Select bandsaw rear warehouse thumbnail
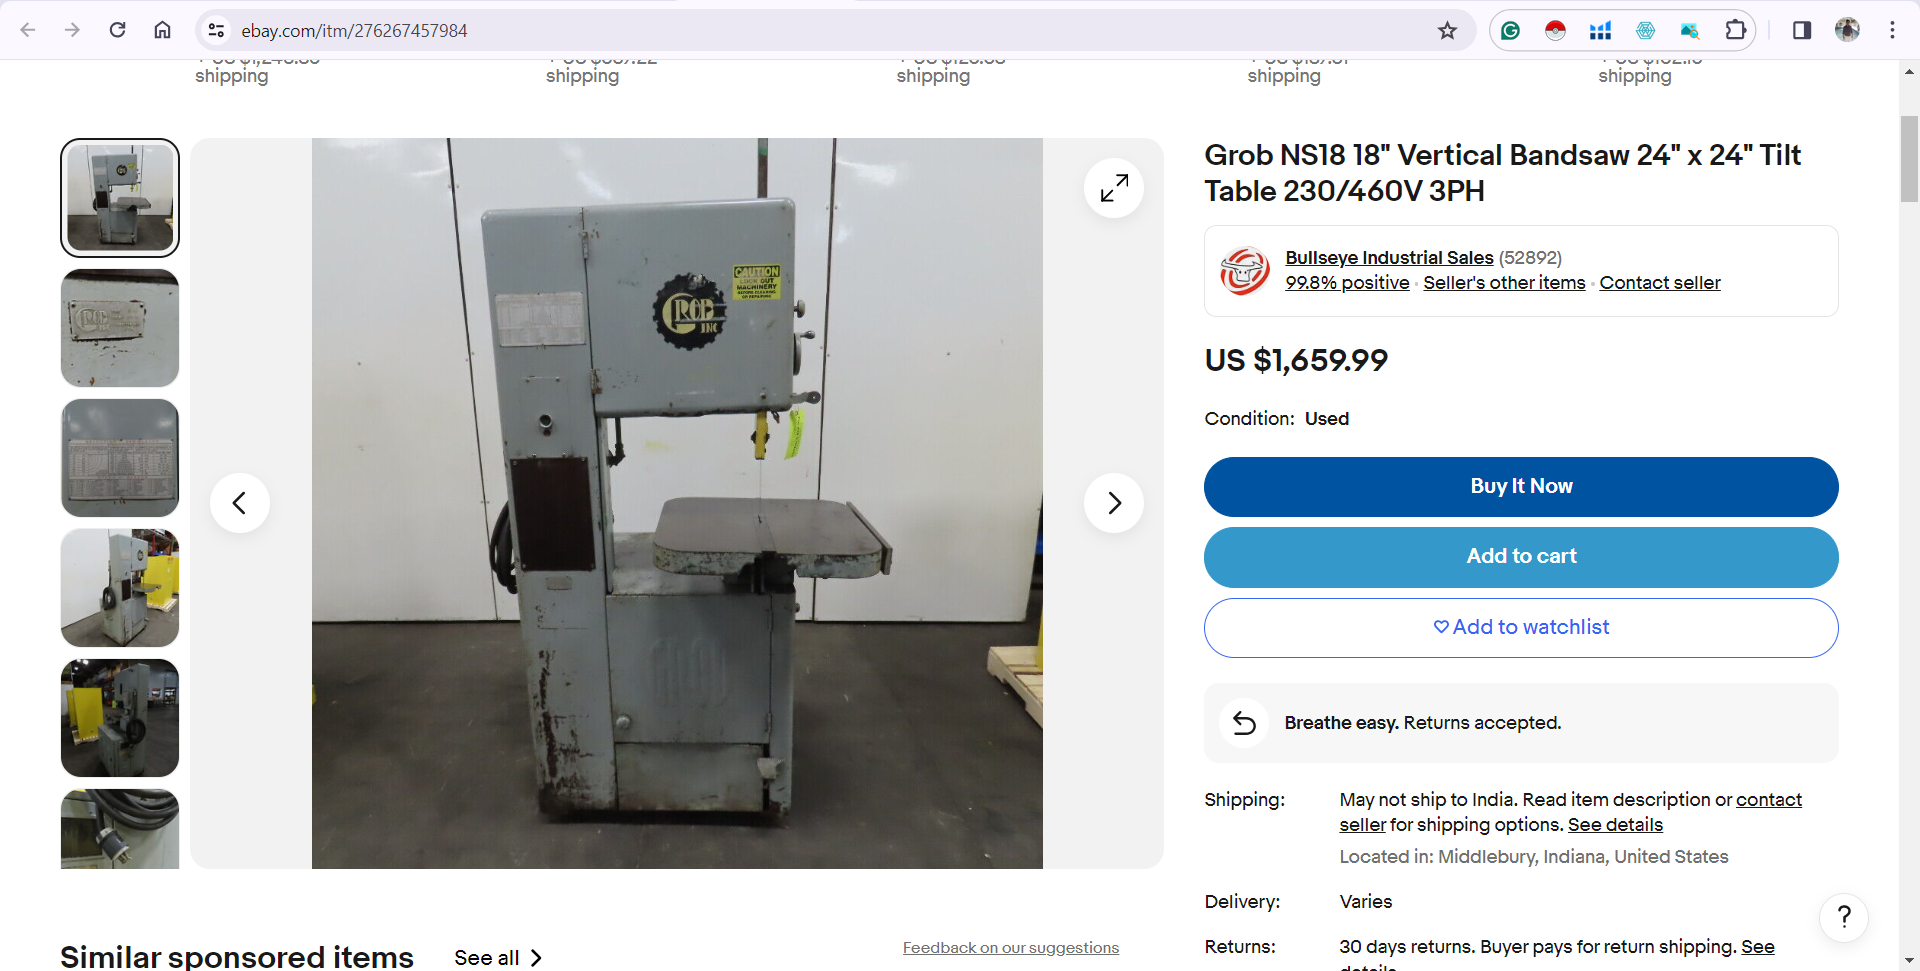The width and height of the screenshot is (1920, 971). pos(120,718)
